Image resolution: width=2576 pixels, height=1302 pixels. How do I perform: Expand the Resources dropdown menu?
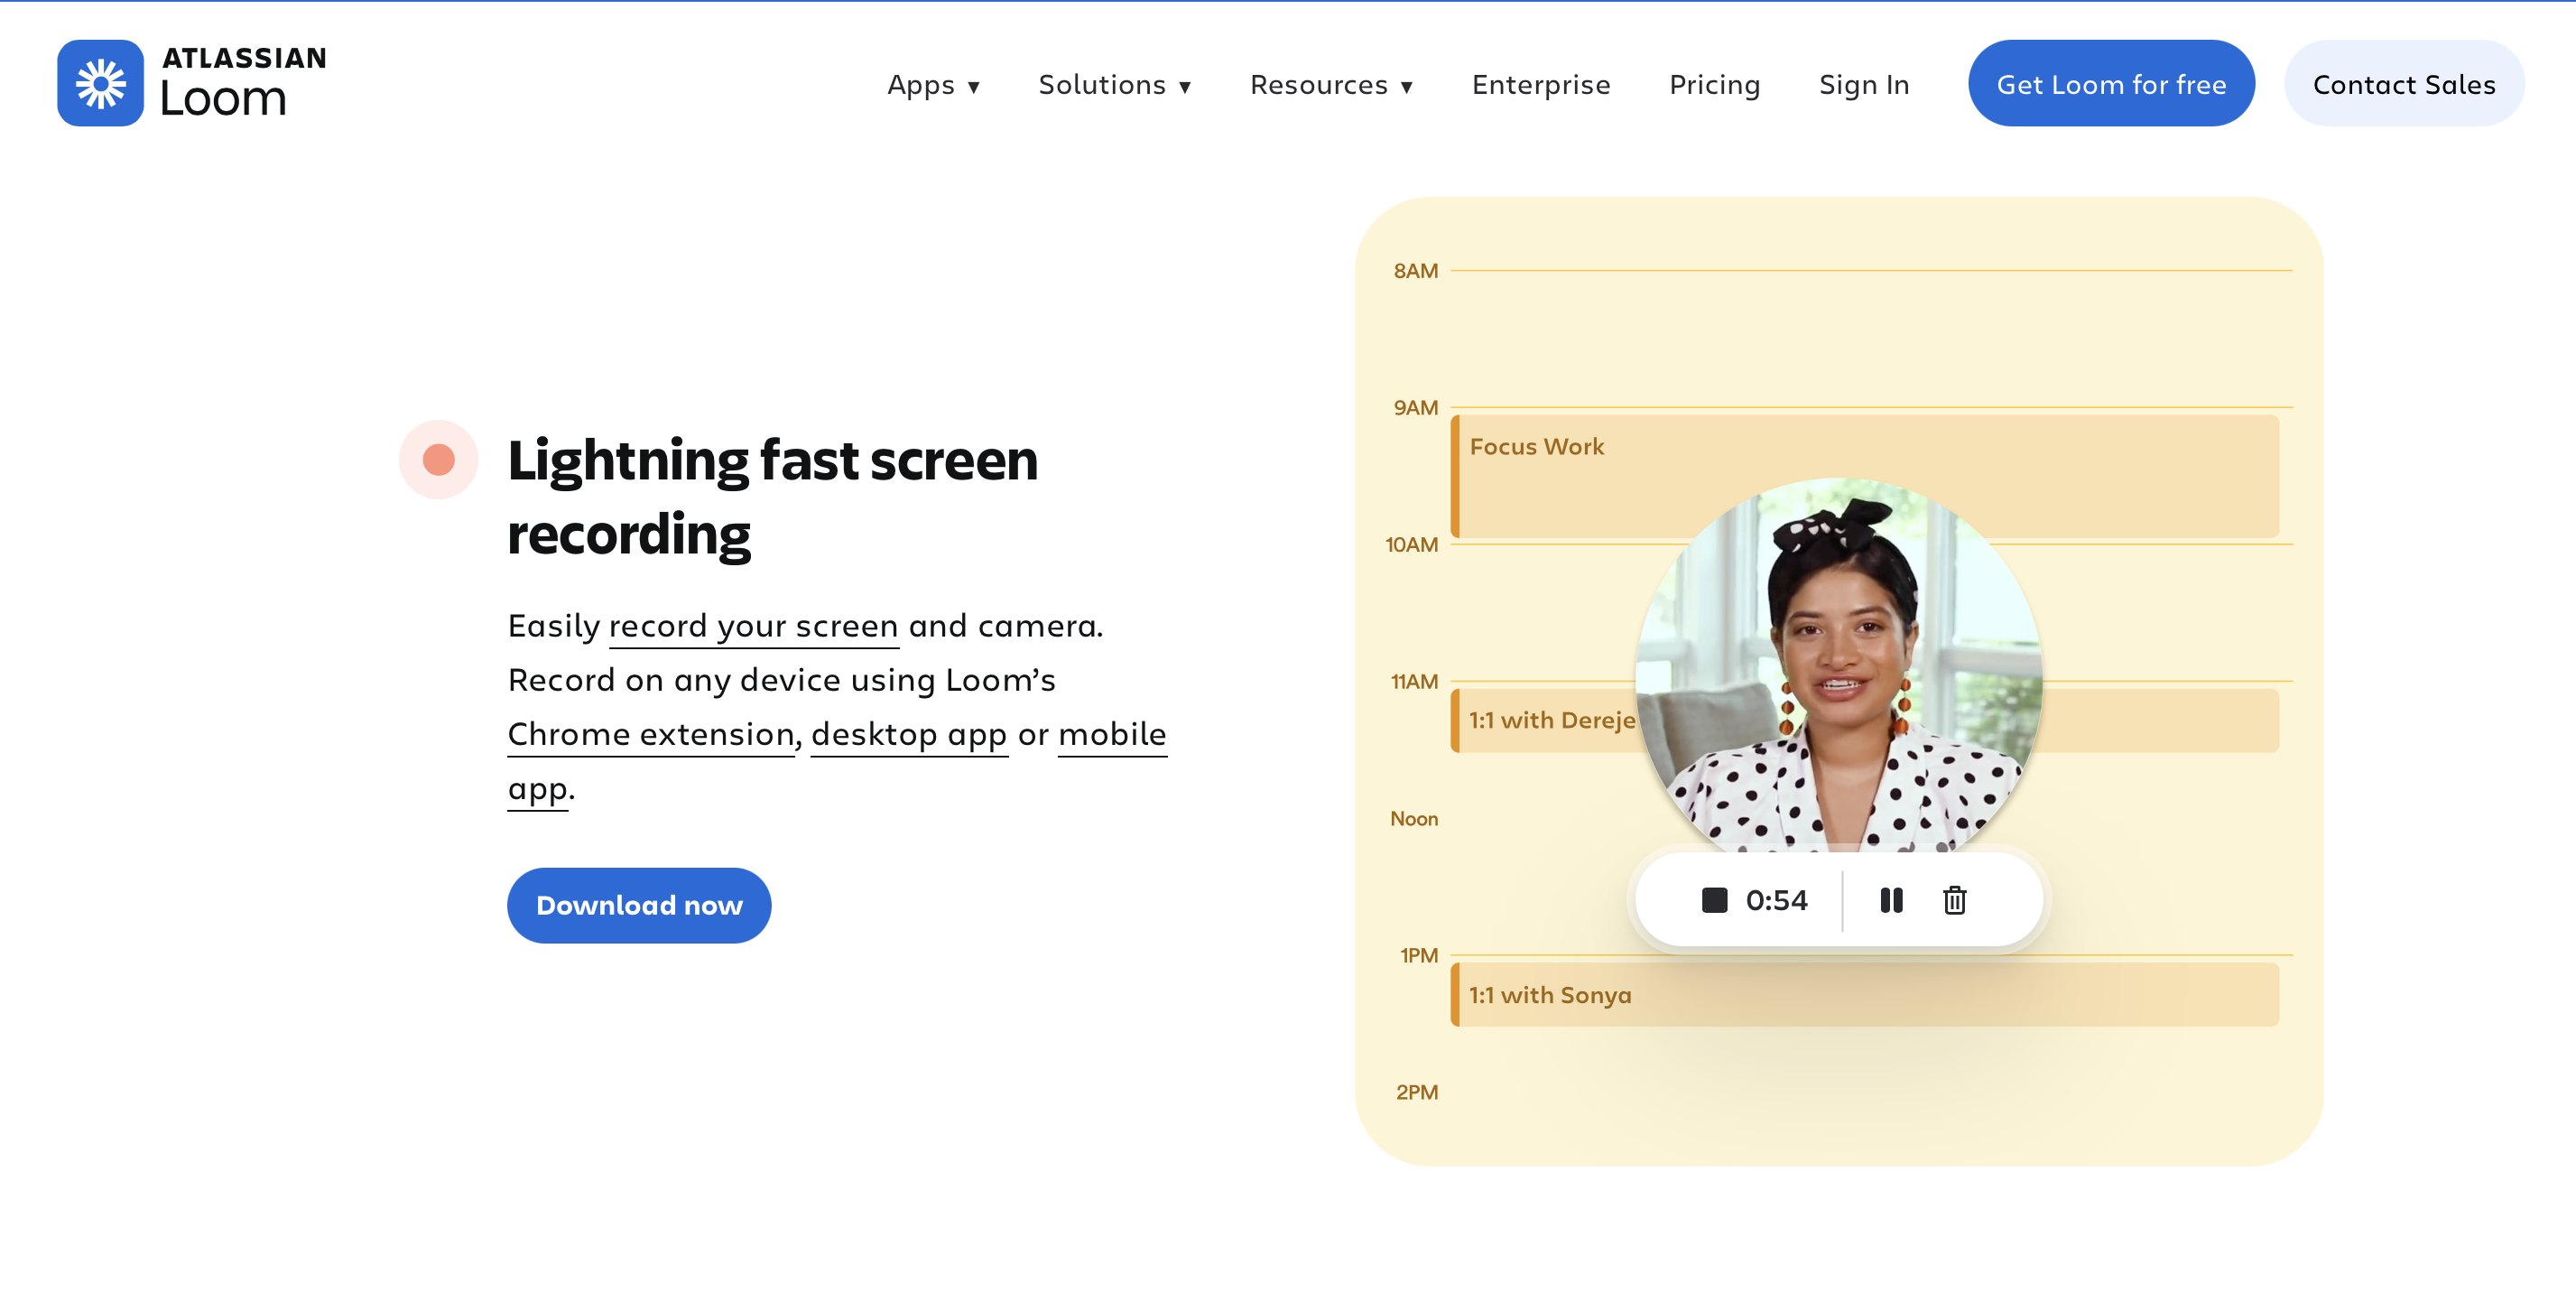(x=1330, y=85)
